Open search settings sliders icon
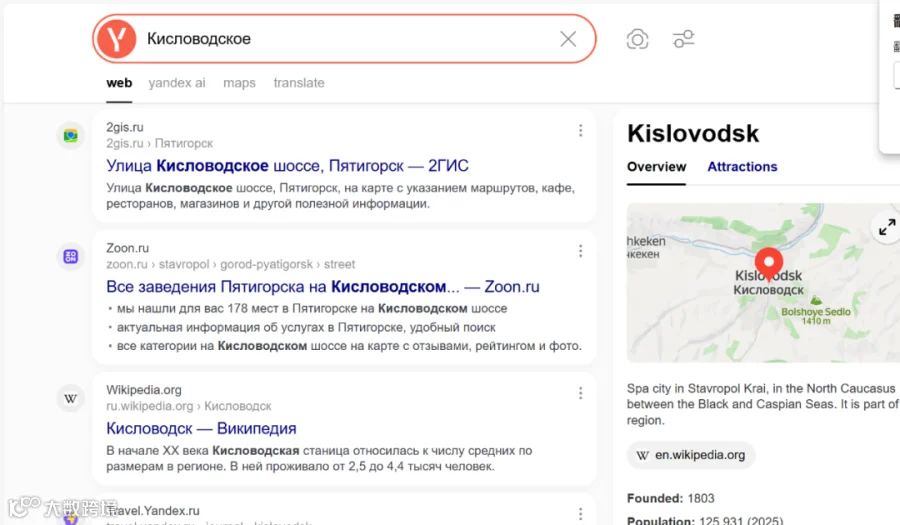 point(683,39)
